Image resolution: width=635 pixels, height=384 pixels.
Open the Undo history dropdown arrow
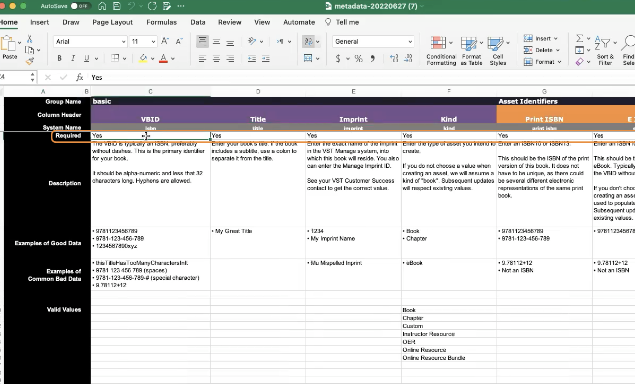tap(141, 6)
